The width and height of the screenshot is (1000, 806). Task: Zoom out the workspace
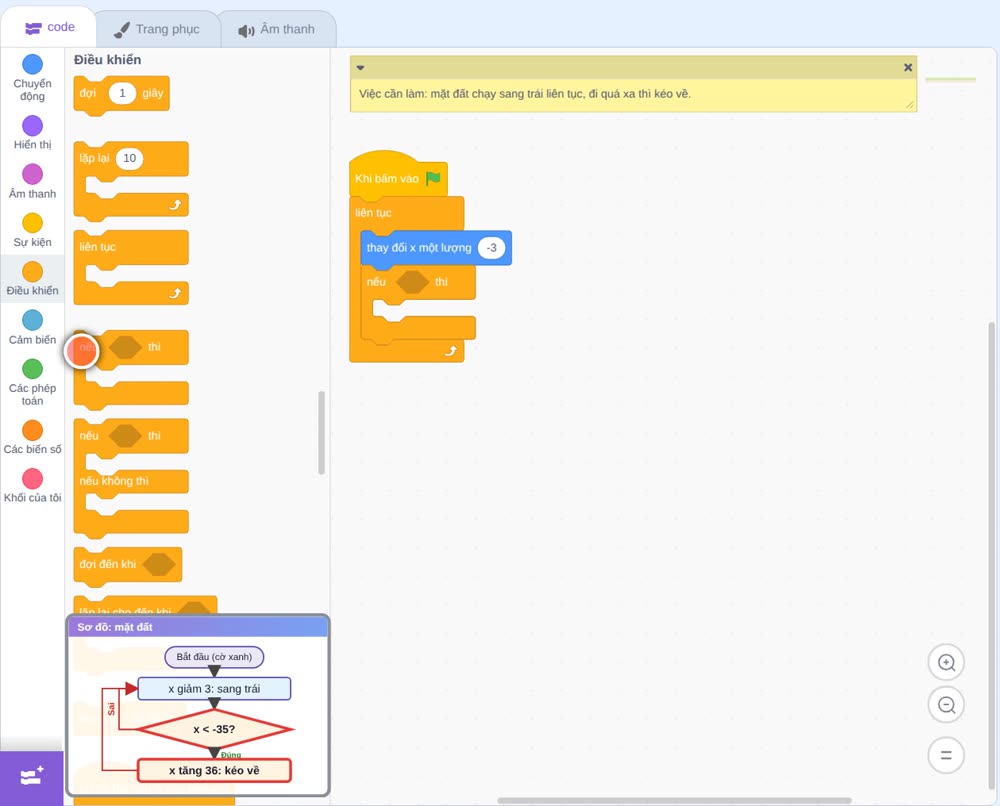pyautogui.click(x=946, y=705)
